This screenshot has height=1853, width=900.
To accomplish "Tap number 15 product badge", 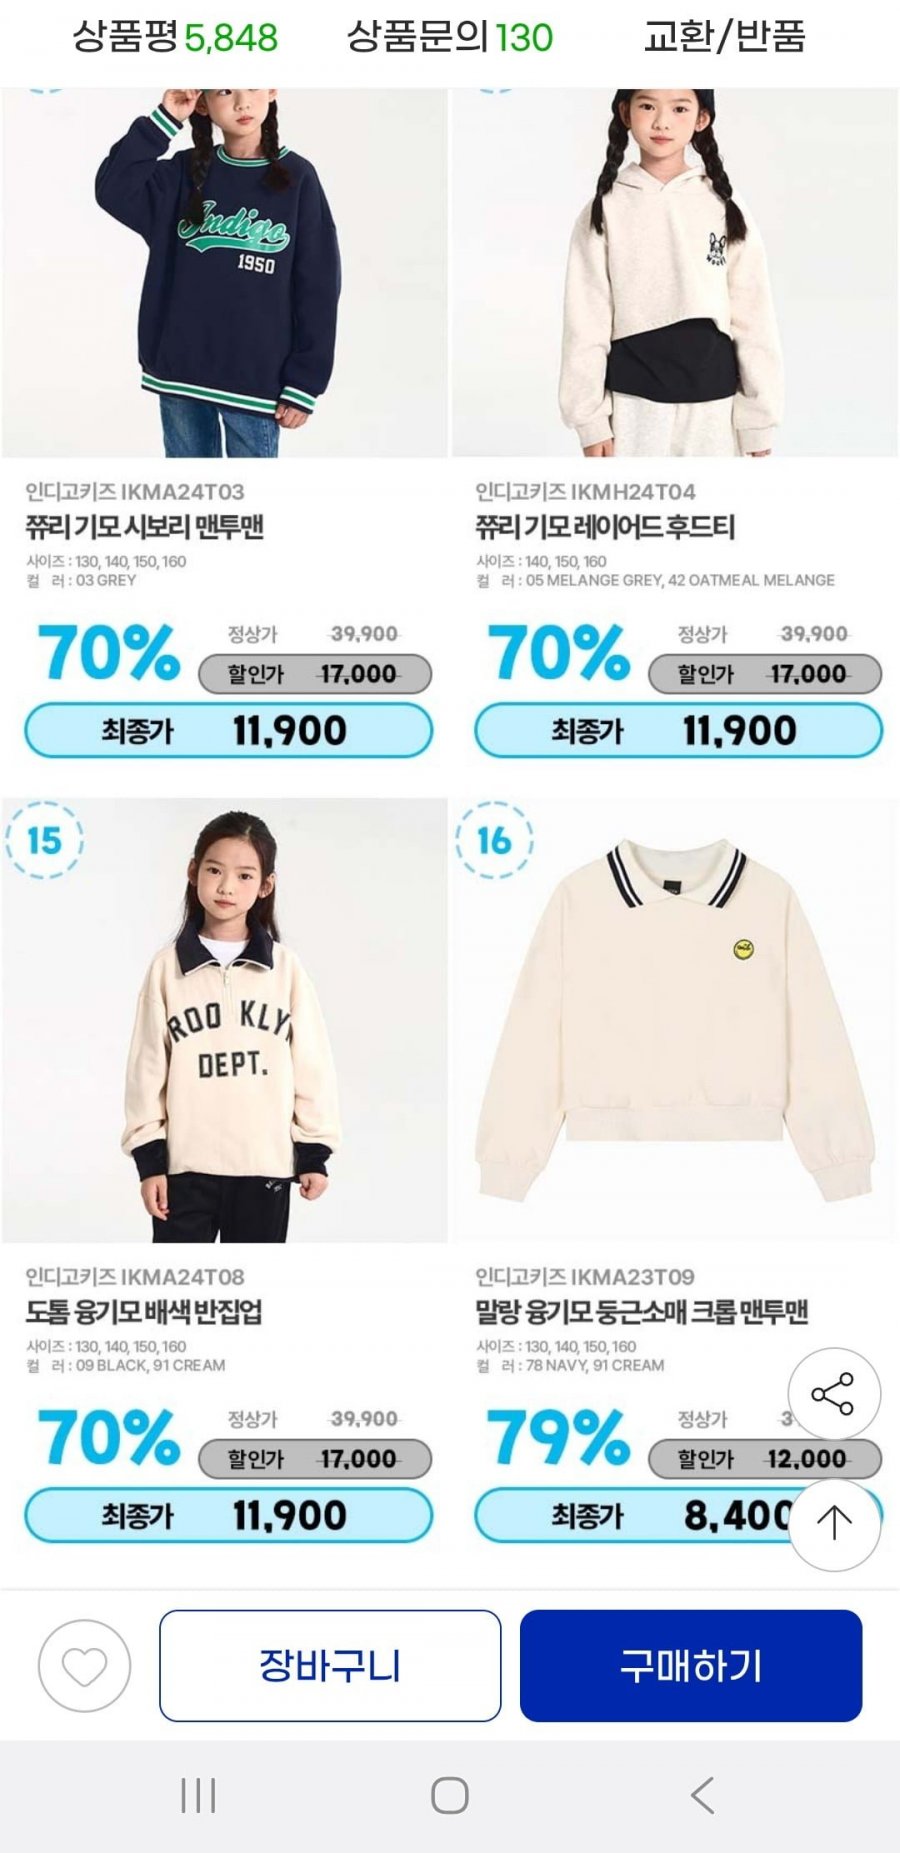I will (44, 840).
